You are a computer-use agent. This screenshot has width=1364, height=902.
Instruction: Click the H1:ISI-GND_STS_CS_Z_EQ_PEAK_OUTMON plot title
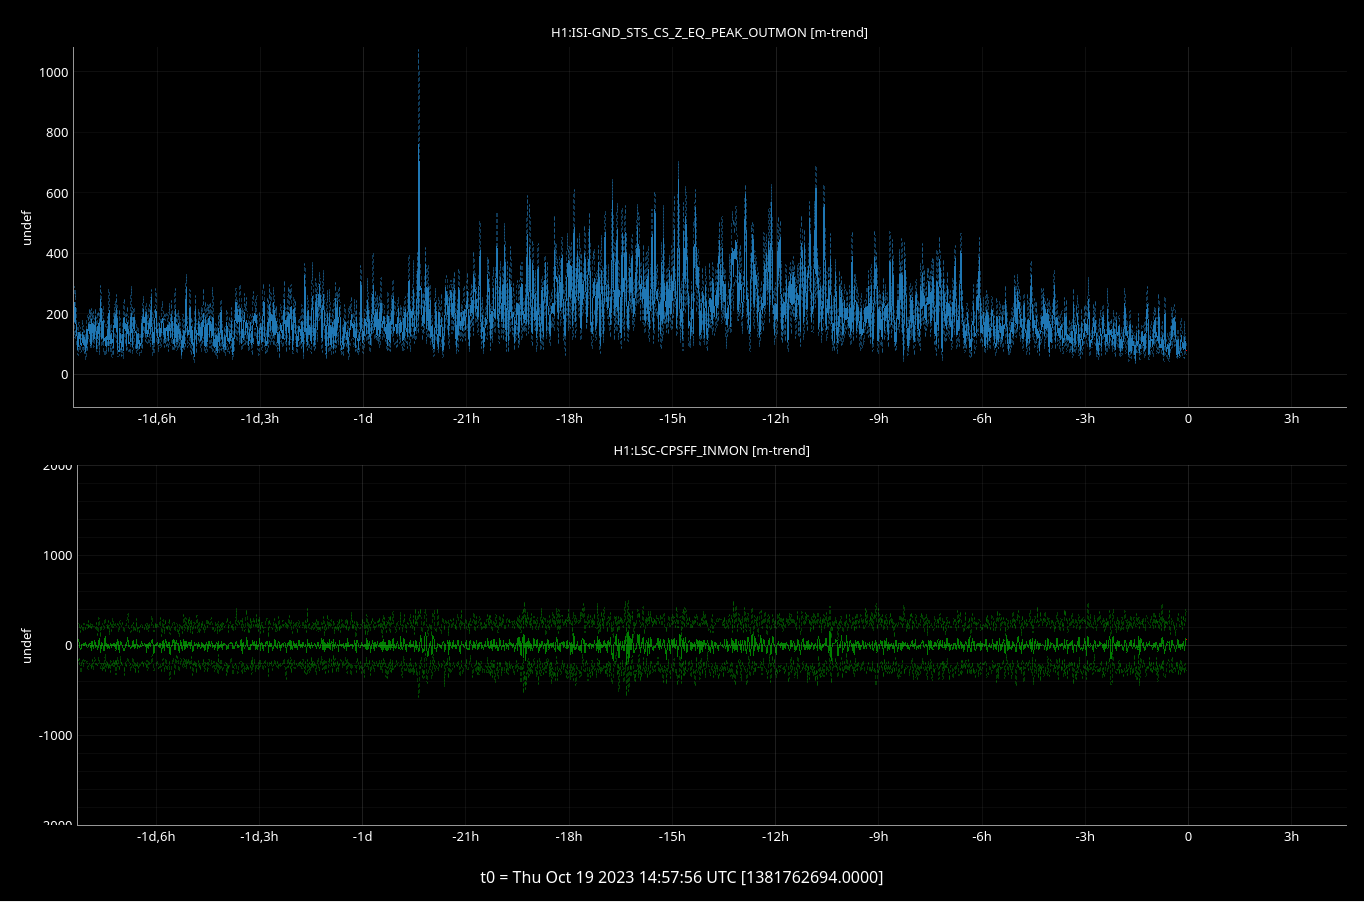709,33
